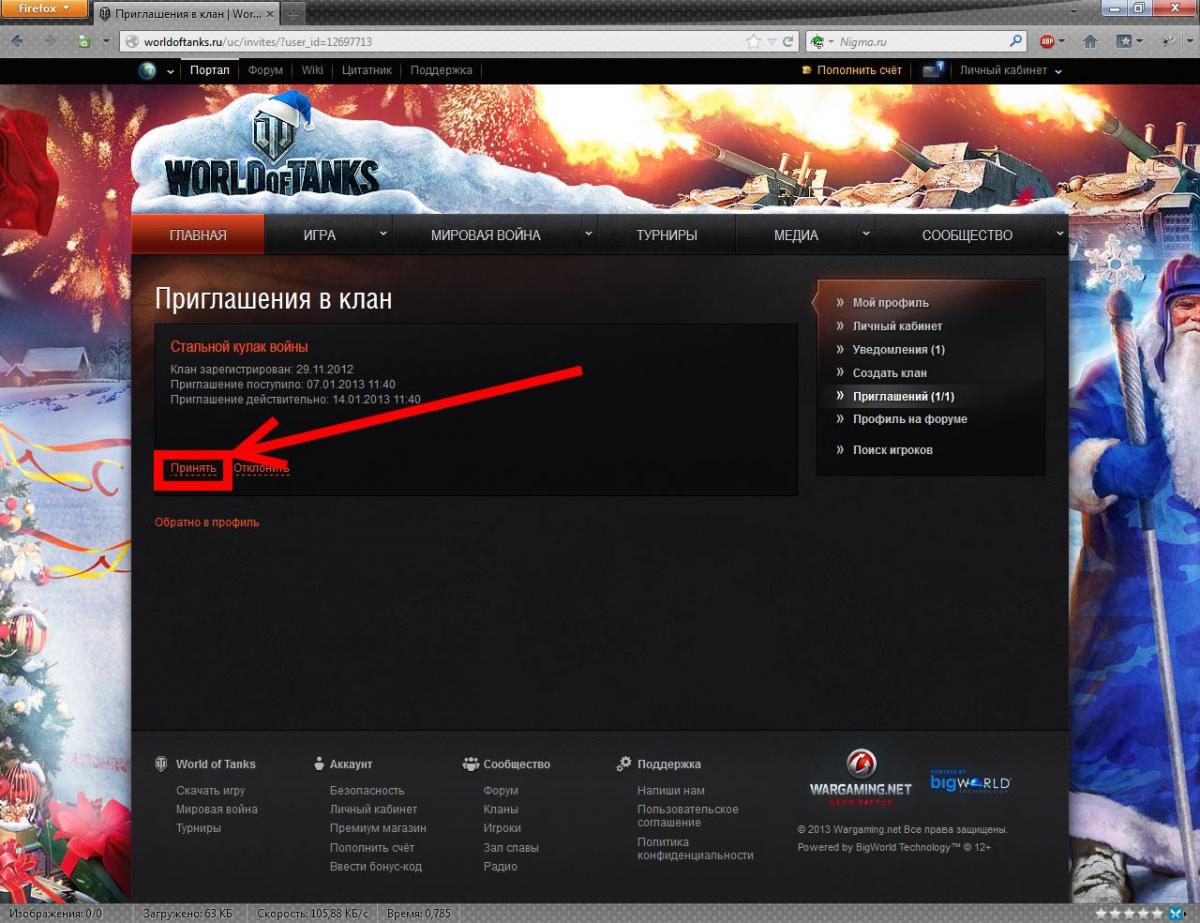This screenshot has width=1200, height=923.
Task: Open footer Зал славы link
Action: pyautogui.click(x=511, y=847)
